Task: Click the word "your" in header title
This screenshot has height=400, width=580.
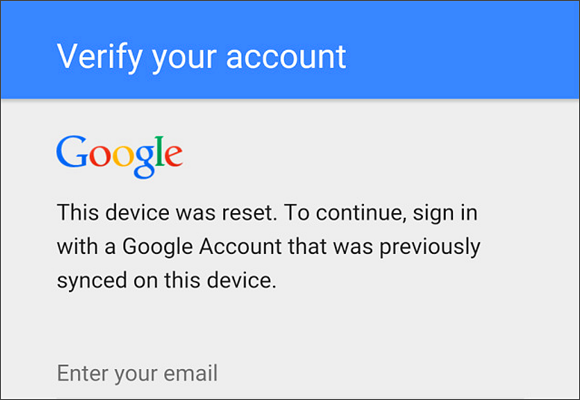Action: click(184, 60)
